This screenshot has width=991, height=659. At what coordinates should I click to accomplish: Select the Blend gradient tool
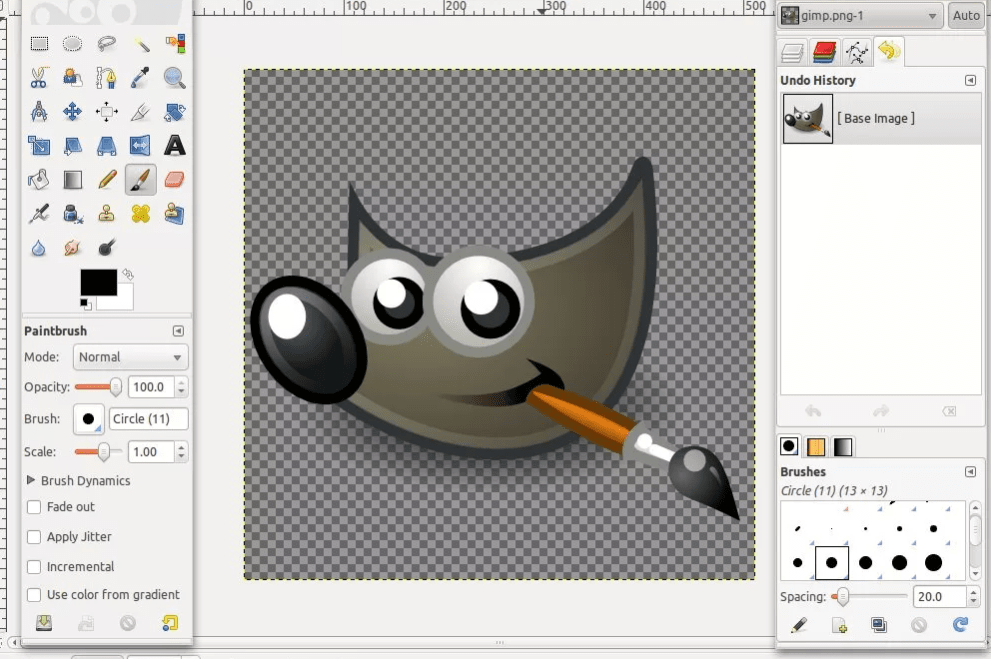click(x=72, y=179)
